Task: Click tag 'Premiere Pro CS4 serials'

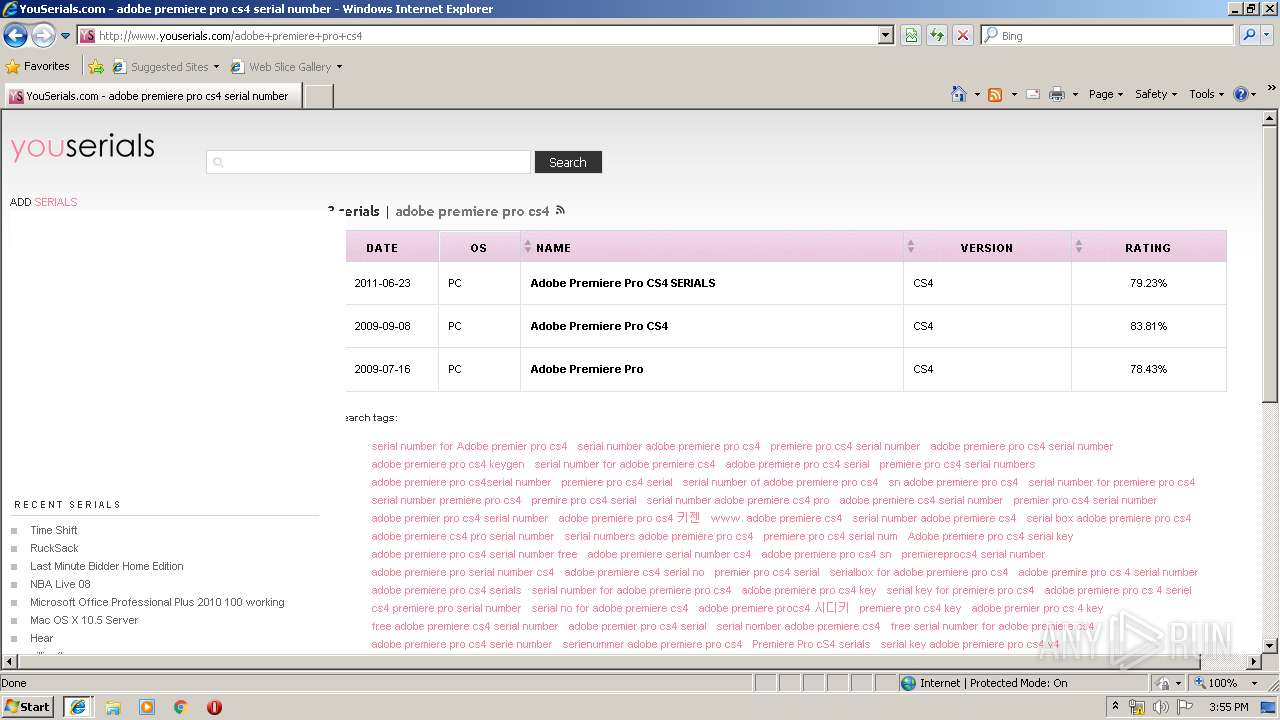Action: coord(811,644)
